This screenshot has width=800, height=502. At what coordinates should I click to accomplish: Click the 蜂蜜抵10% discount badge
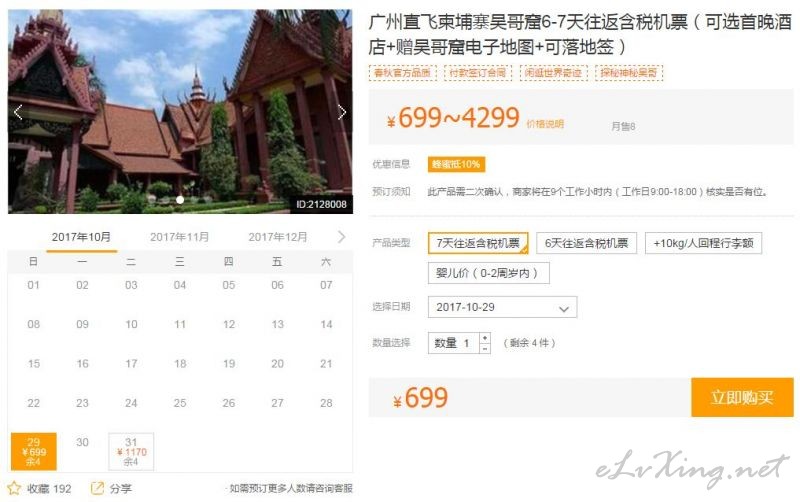(456, 164)
